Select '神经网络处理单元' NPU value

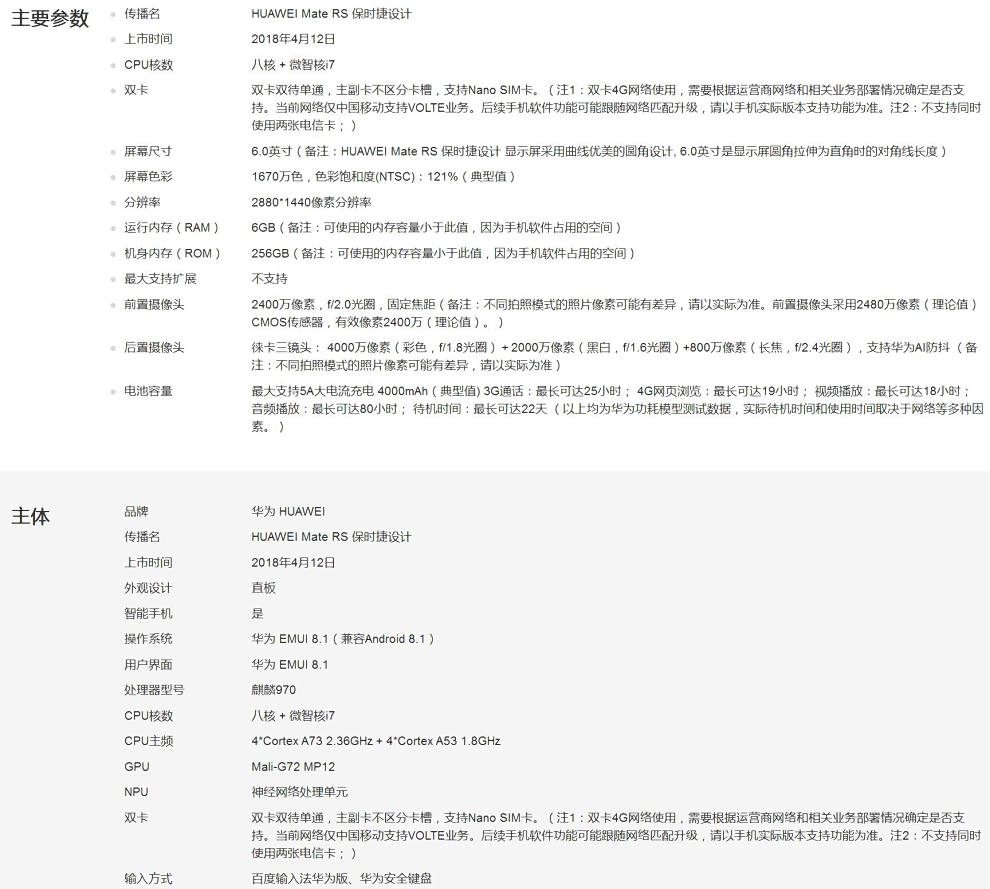[299, 792]
